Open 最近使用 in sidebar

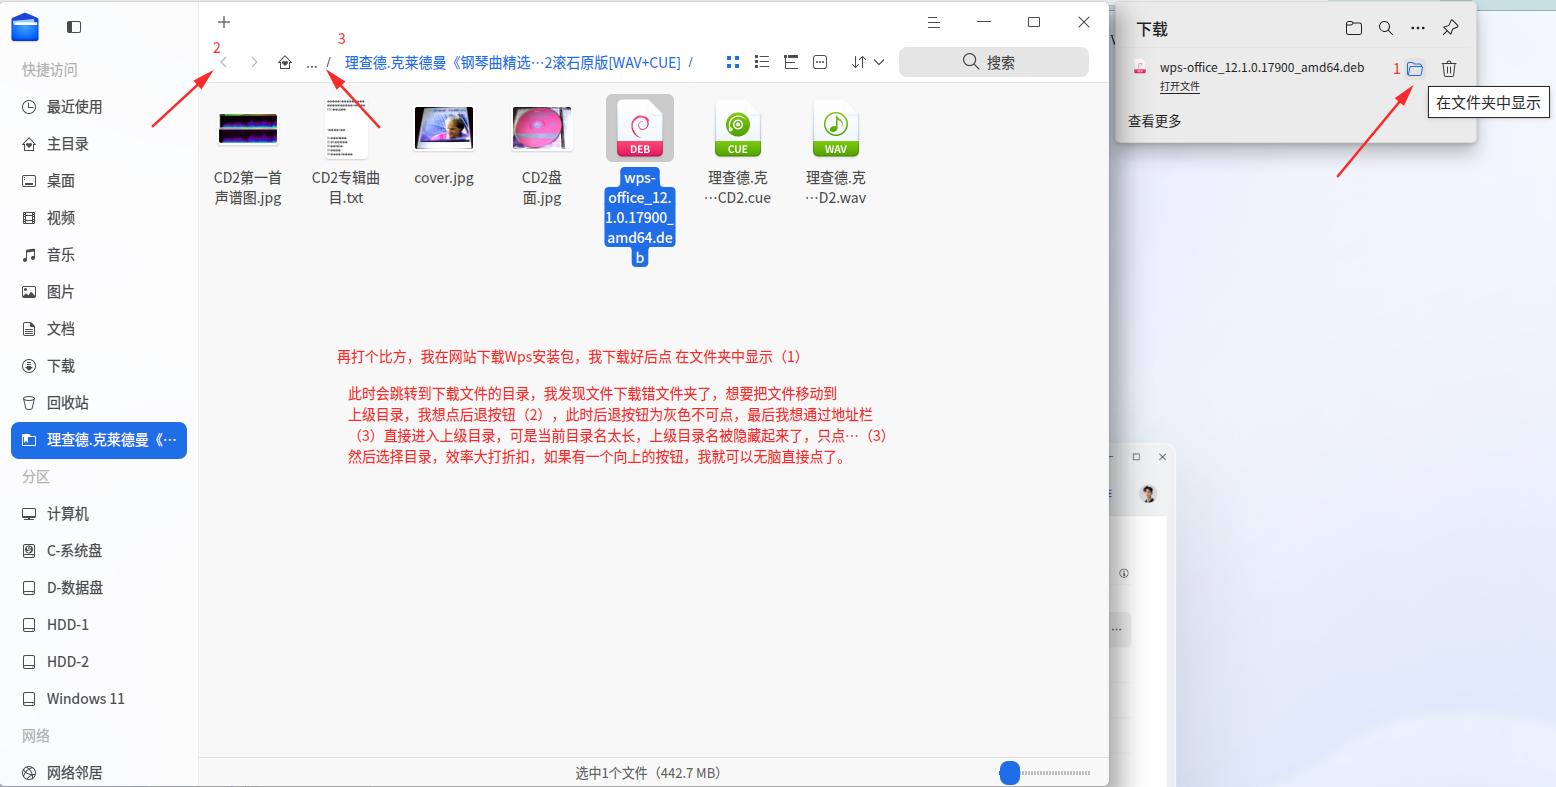pos(99,107)
